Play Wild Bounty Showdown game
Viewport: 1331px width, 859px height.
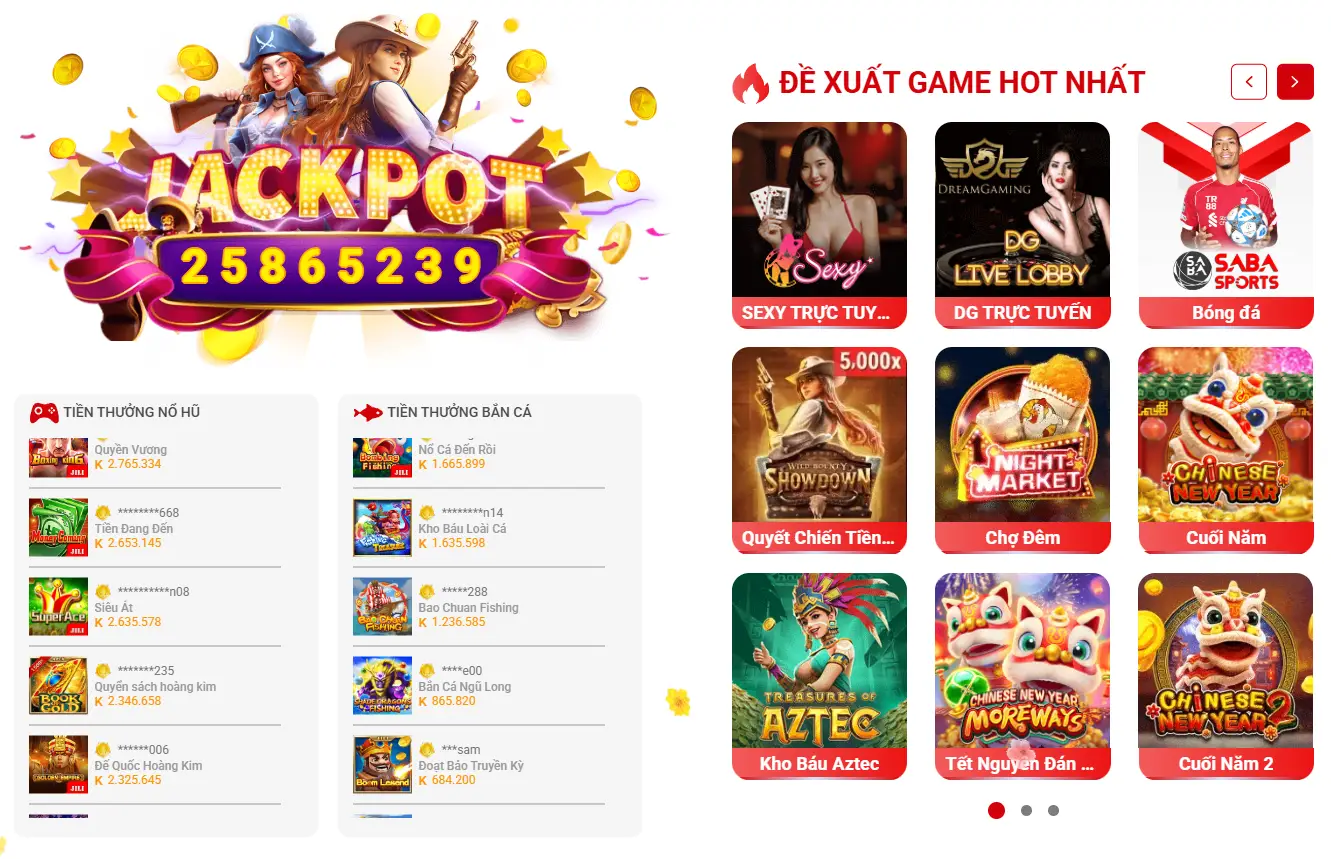pos(819,450)
